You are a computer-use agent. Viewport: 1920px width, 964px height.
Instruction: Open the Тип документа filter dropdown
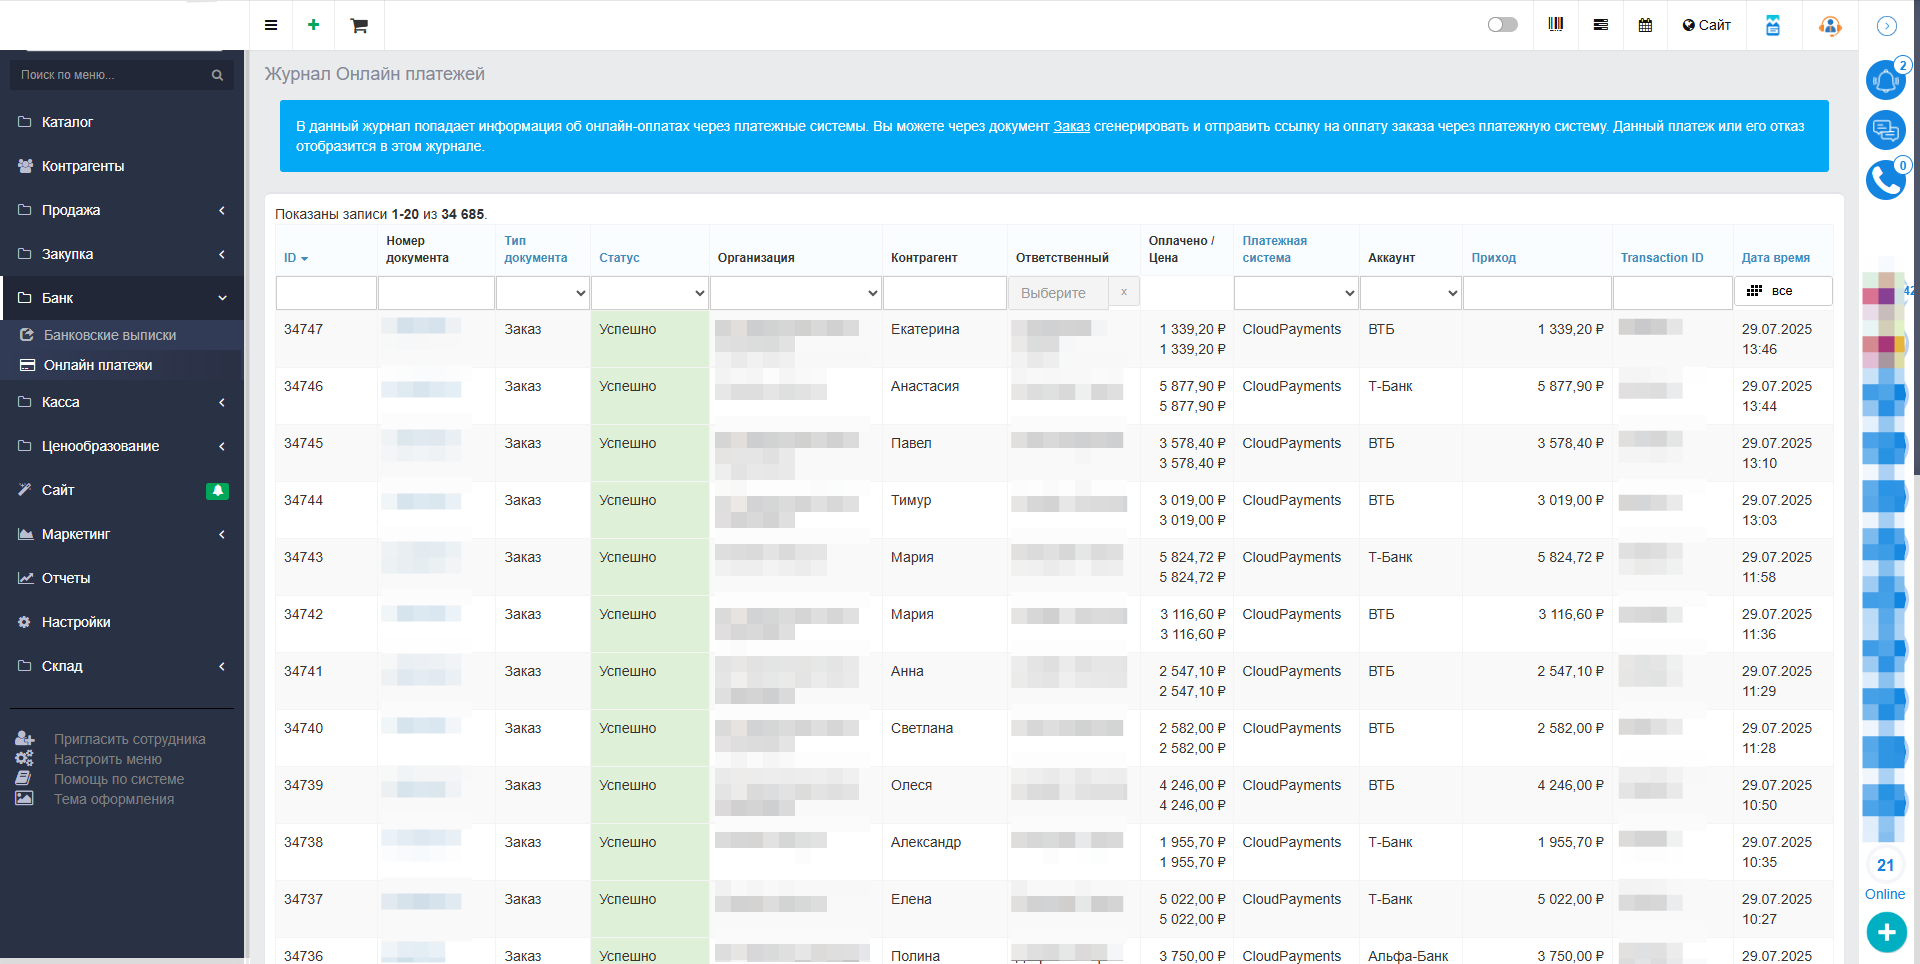click(x=542, y=293)
